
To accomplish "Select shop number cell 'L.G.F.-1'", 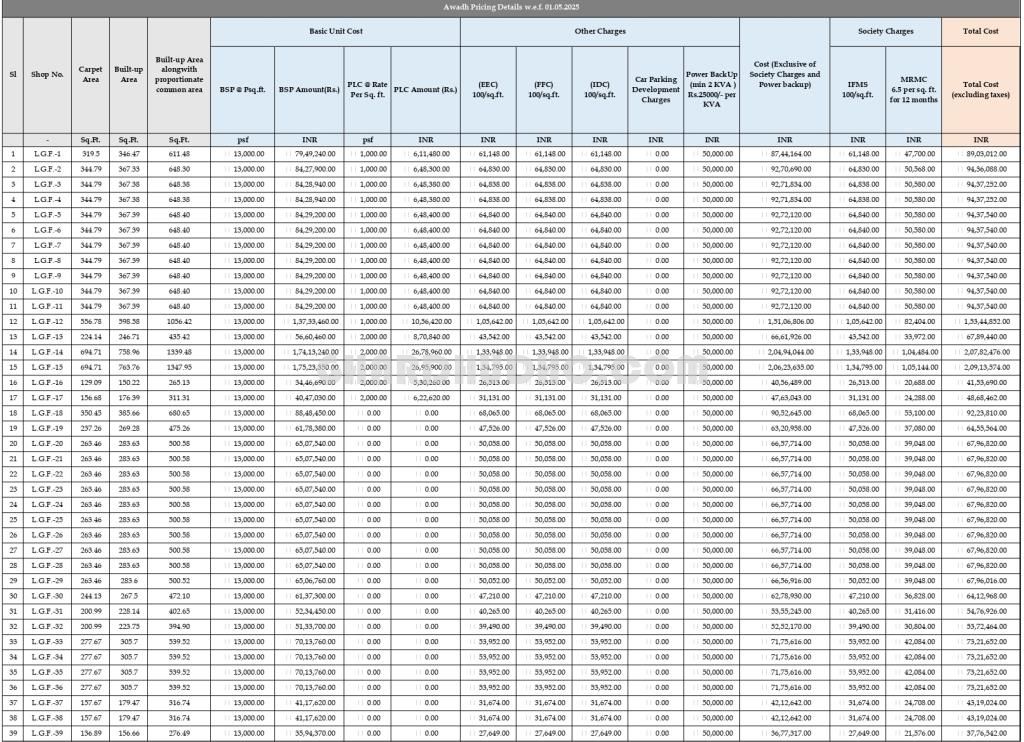I will coord(48,154).
